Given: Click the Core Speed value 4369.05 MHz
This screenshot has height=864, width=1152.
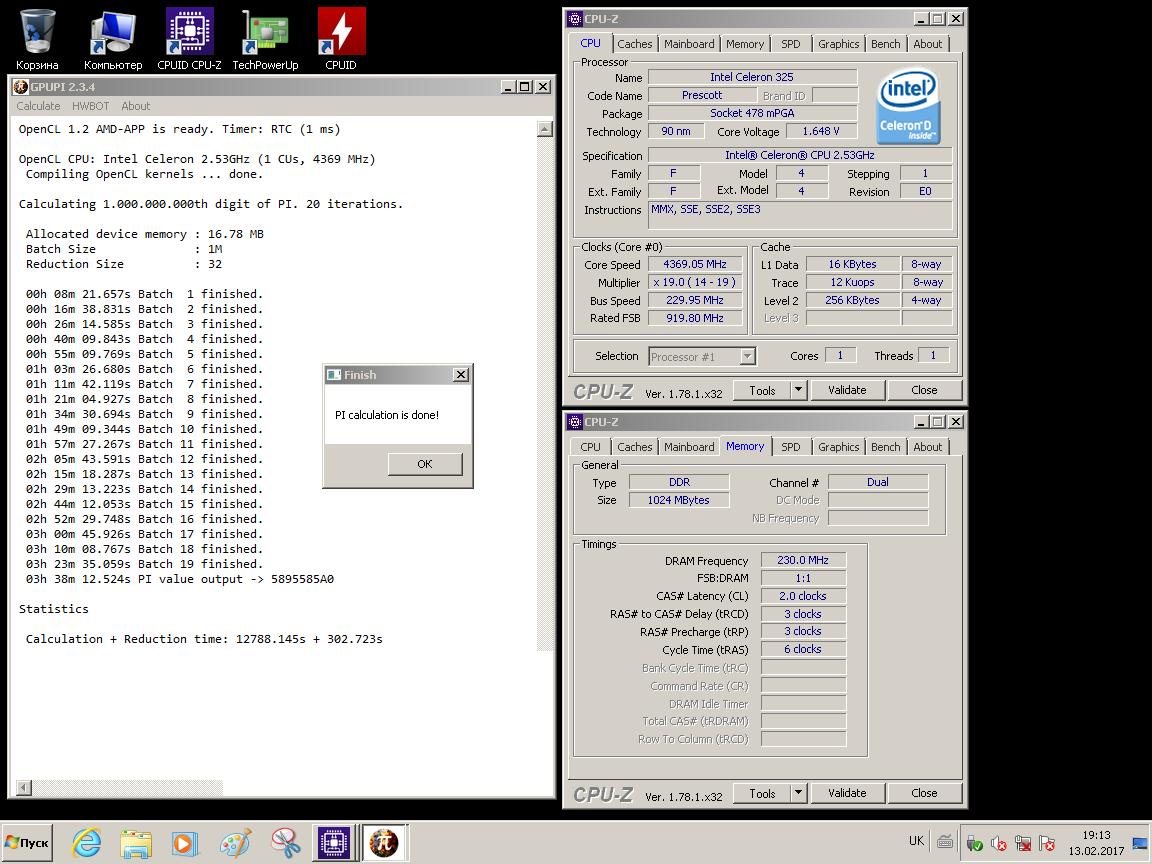Looking at the screenshot, I should (694, 264).
